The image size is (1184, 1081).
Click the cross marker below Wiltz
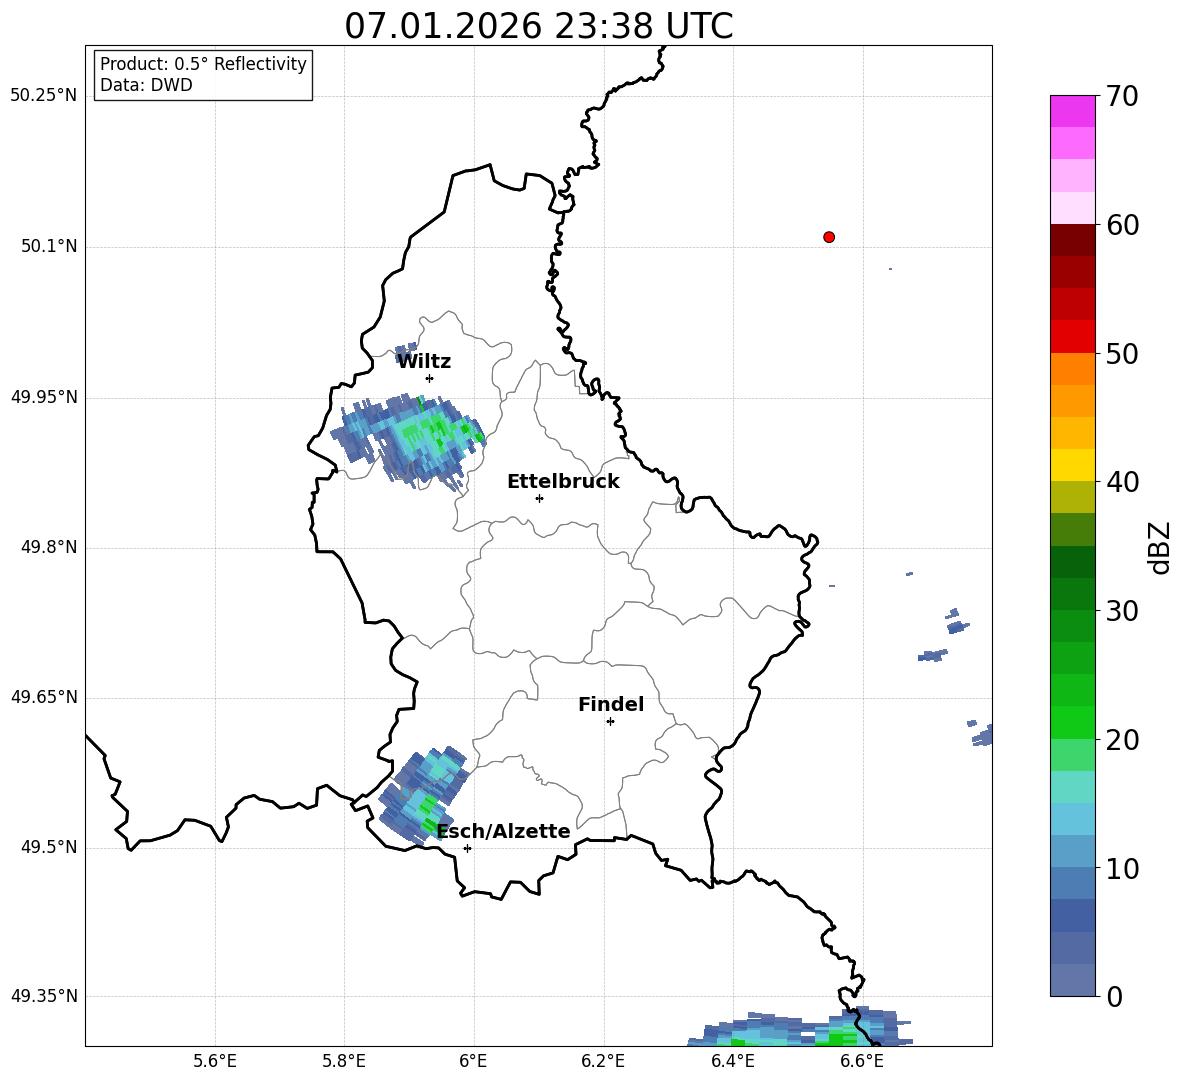tap(430, 378)
